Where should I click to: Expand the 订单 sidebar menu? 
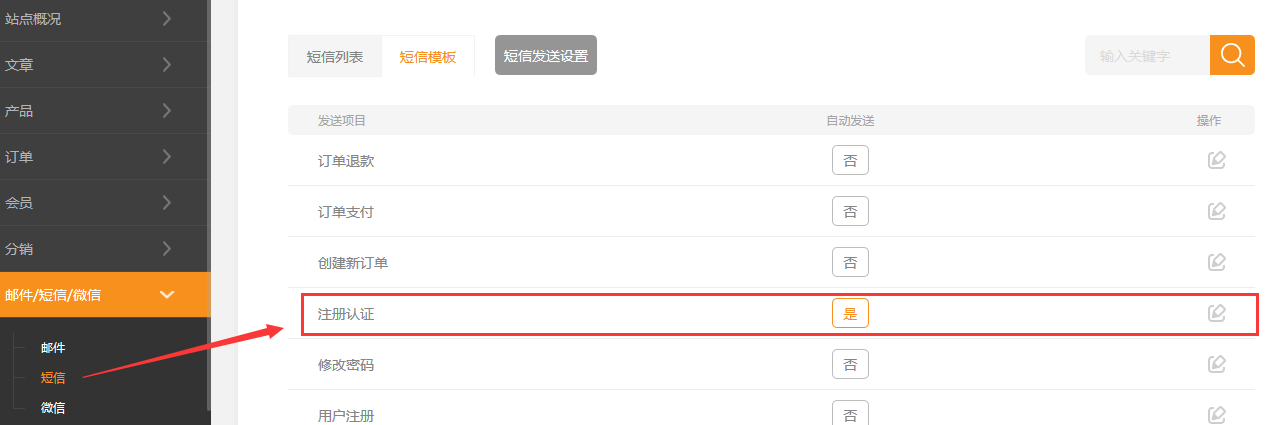pyautogui.click(x=105, y=157)
